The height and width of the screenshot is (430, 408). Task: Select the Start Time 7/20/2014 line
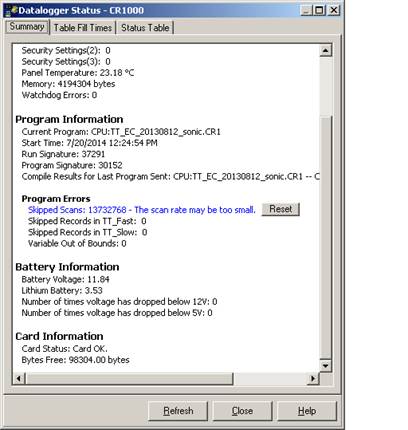(x=89, y=143)
